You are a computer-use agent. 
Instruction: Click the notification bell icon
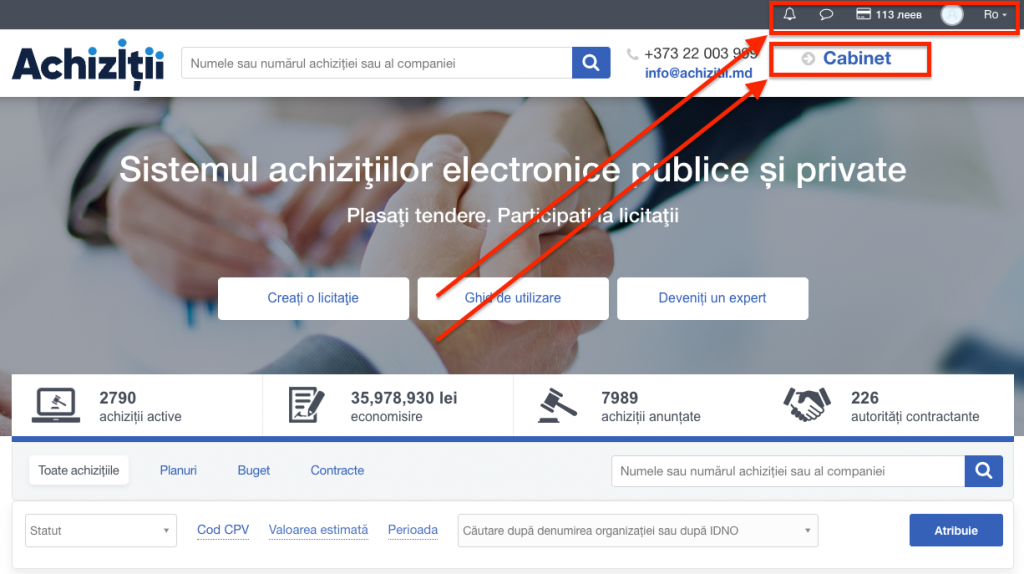coord(790,15)
